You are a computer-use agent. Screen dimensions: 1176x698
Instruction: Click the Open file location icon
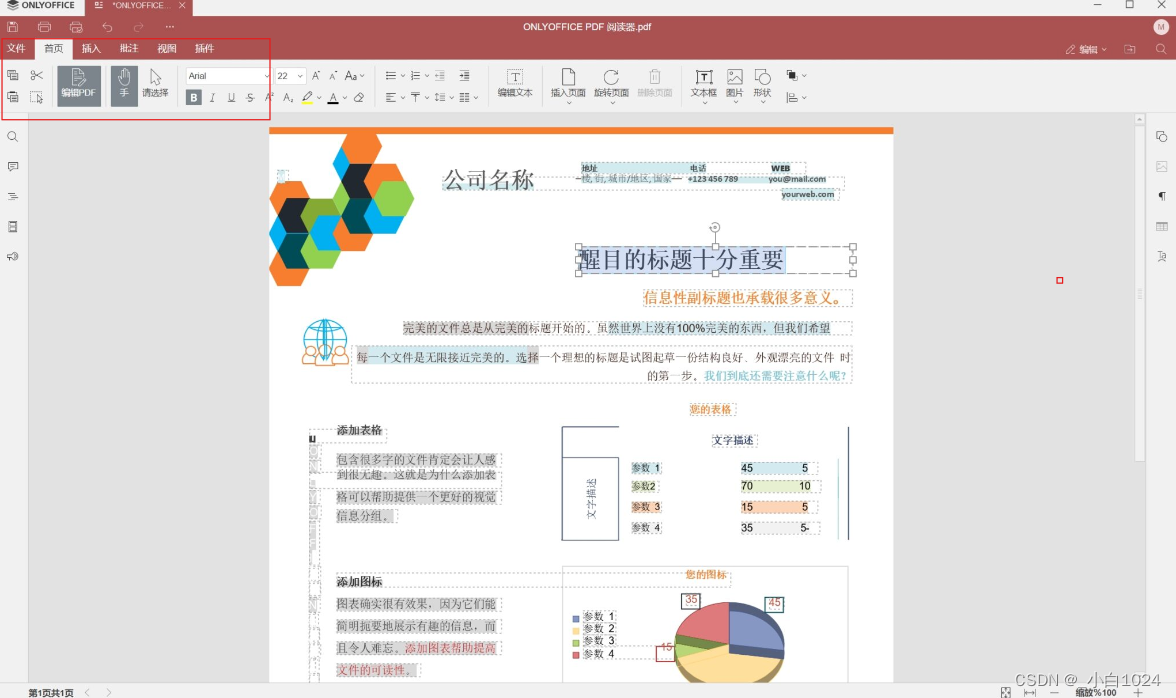pyautogui.click(x=1130, y=49)
